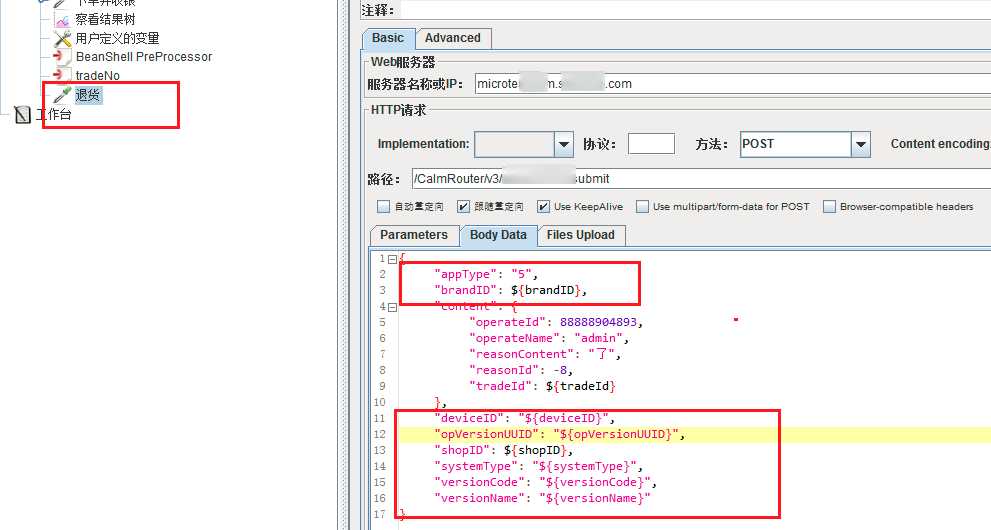Toggle Browser-compatible headers checkbox
This screenshot has height=530, width=991.
(829, 207)
